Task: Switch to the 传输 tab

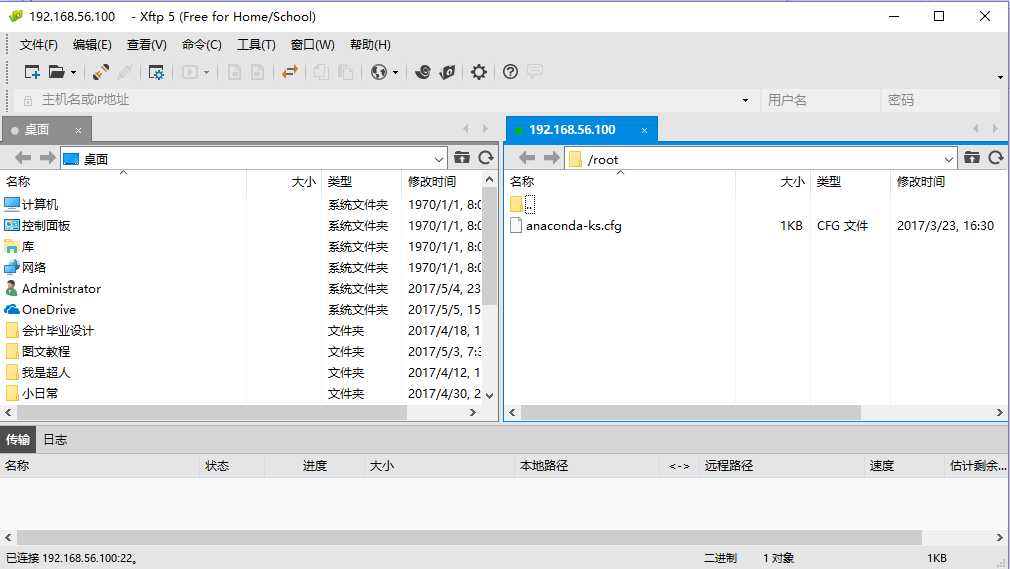Action: click(18, 439)
